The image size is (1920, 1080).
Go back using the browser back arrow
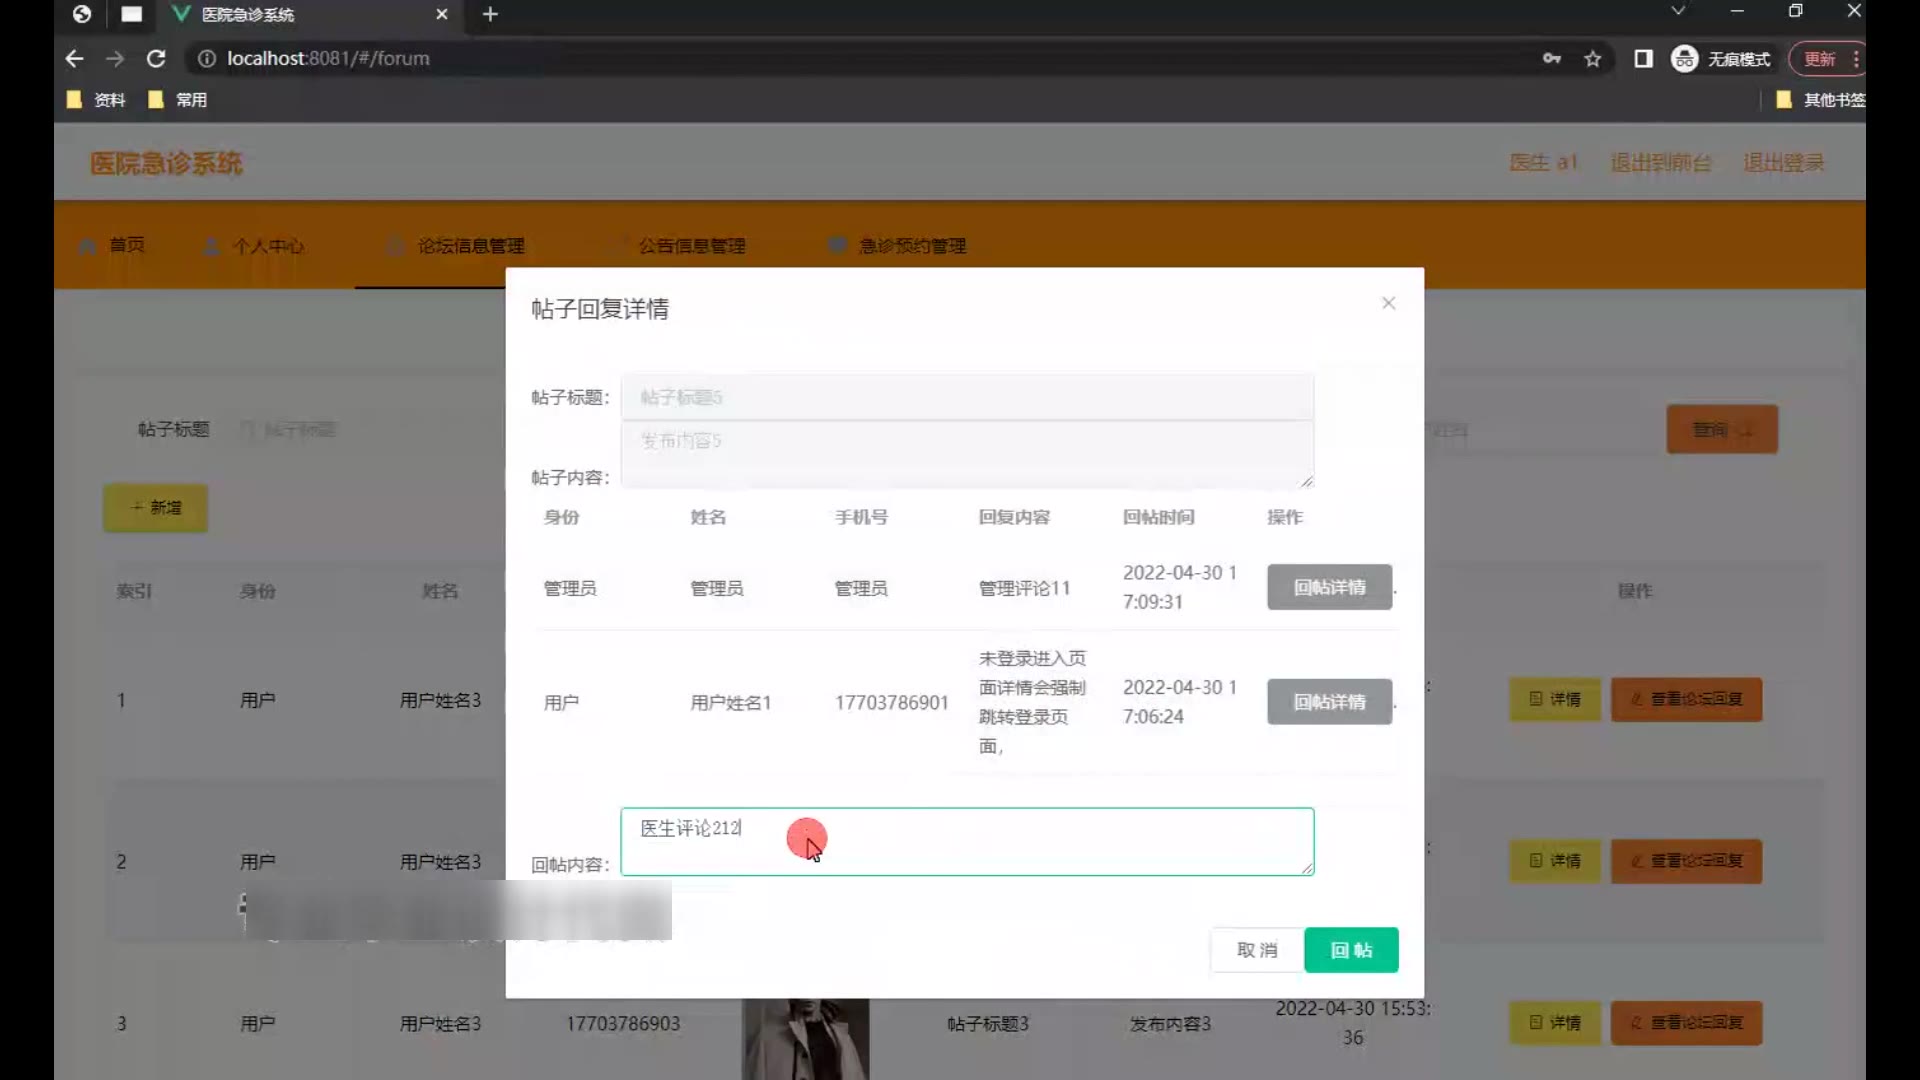[x=74, y=59]
